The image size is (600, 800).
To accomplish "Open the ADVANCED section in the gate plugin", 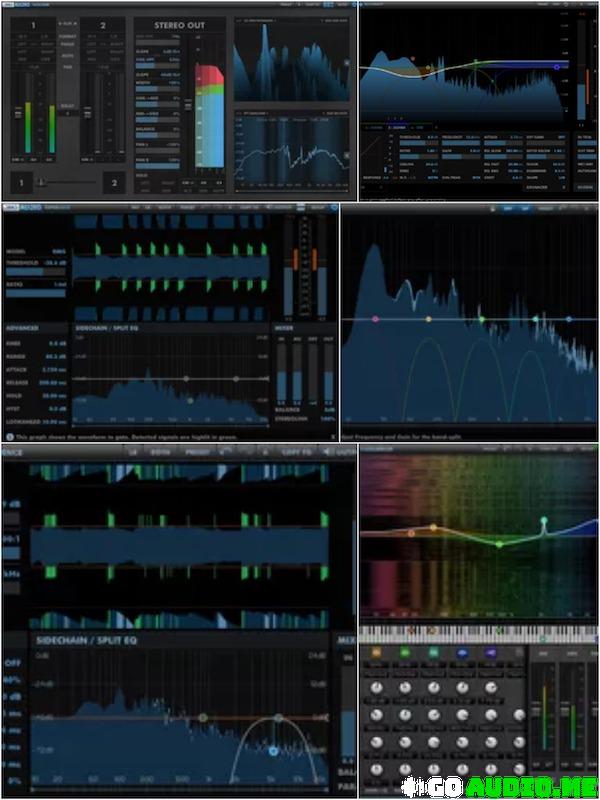I will click(x=22, y=327).
